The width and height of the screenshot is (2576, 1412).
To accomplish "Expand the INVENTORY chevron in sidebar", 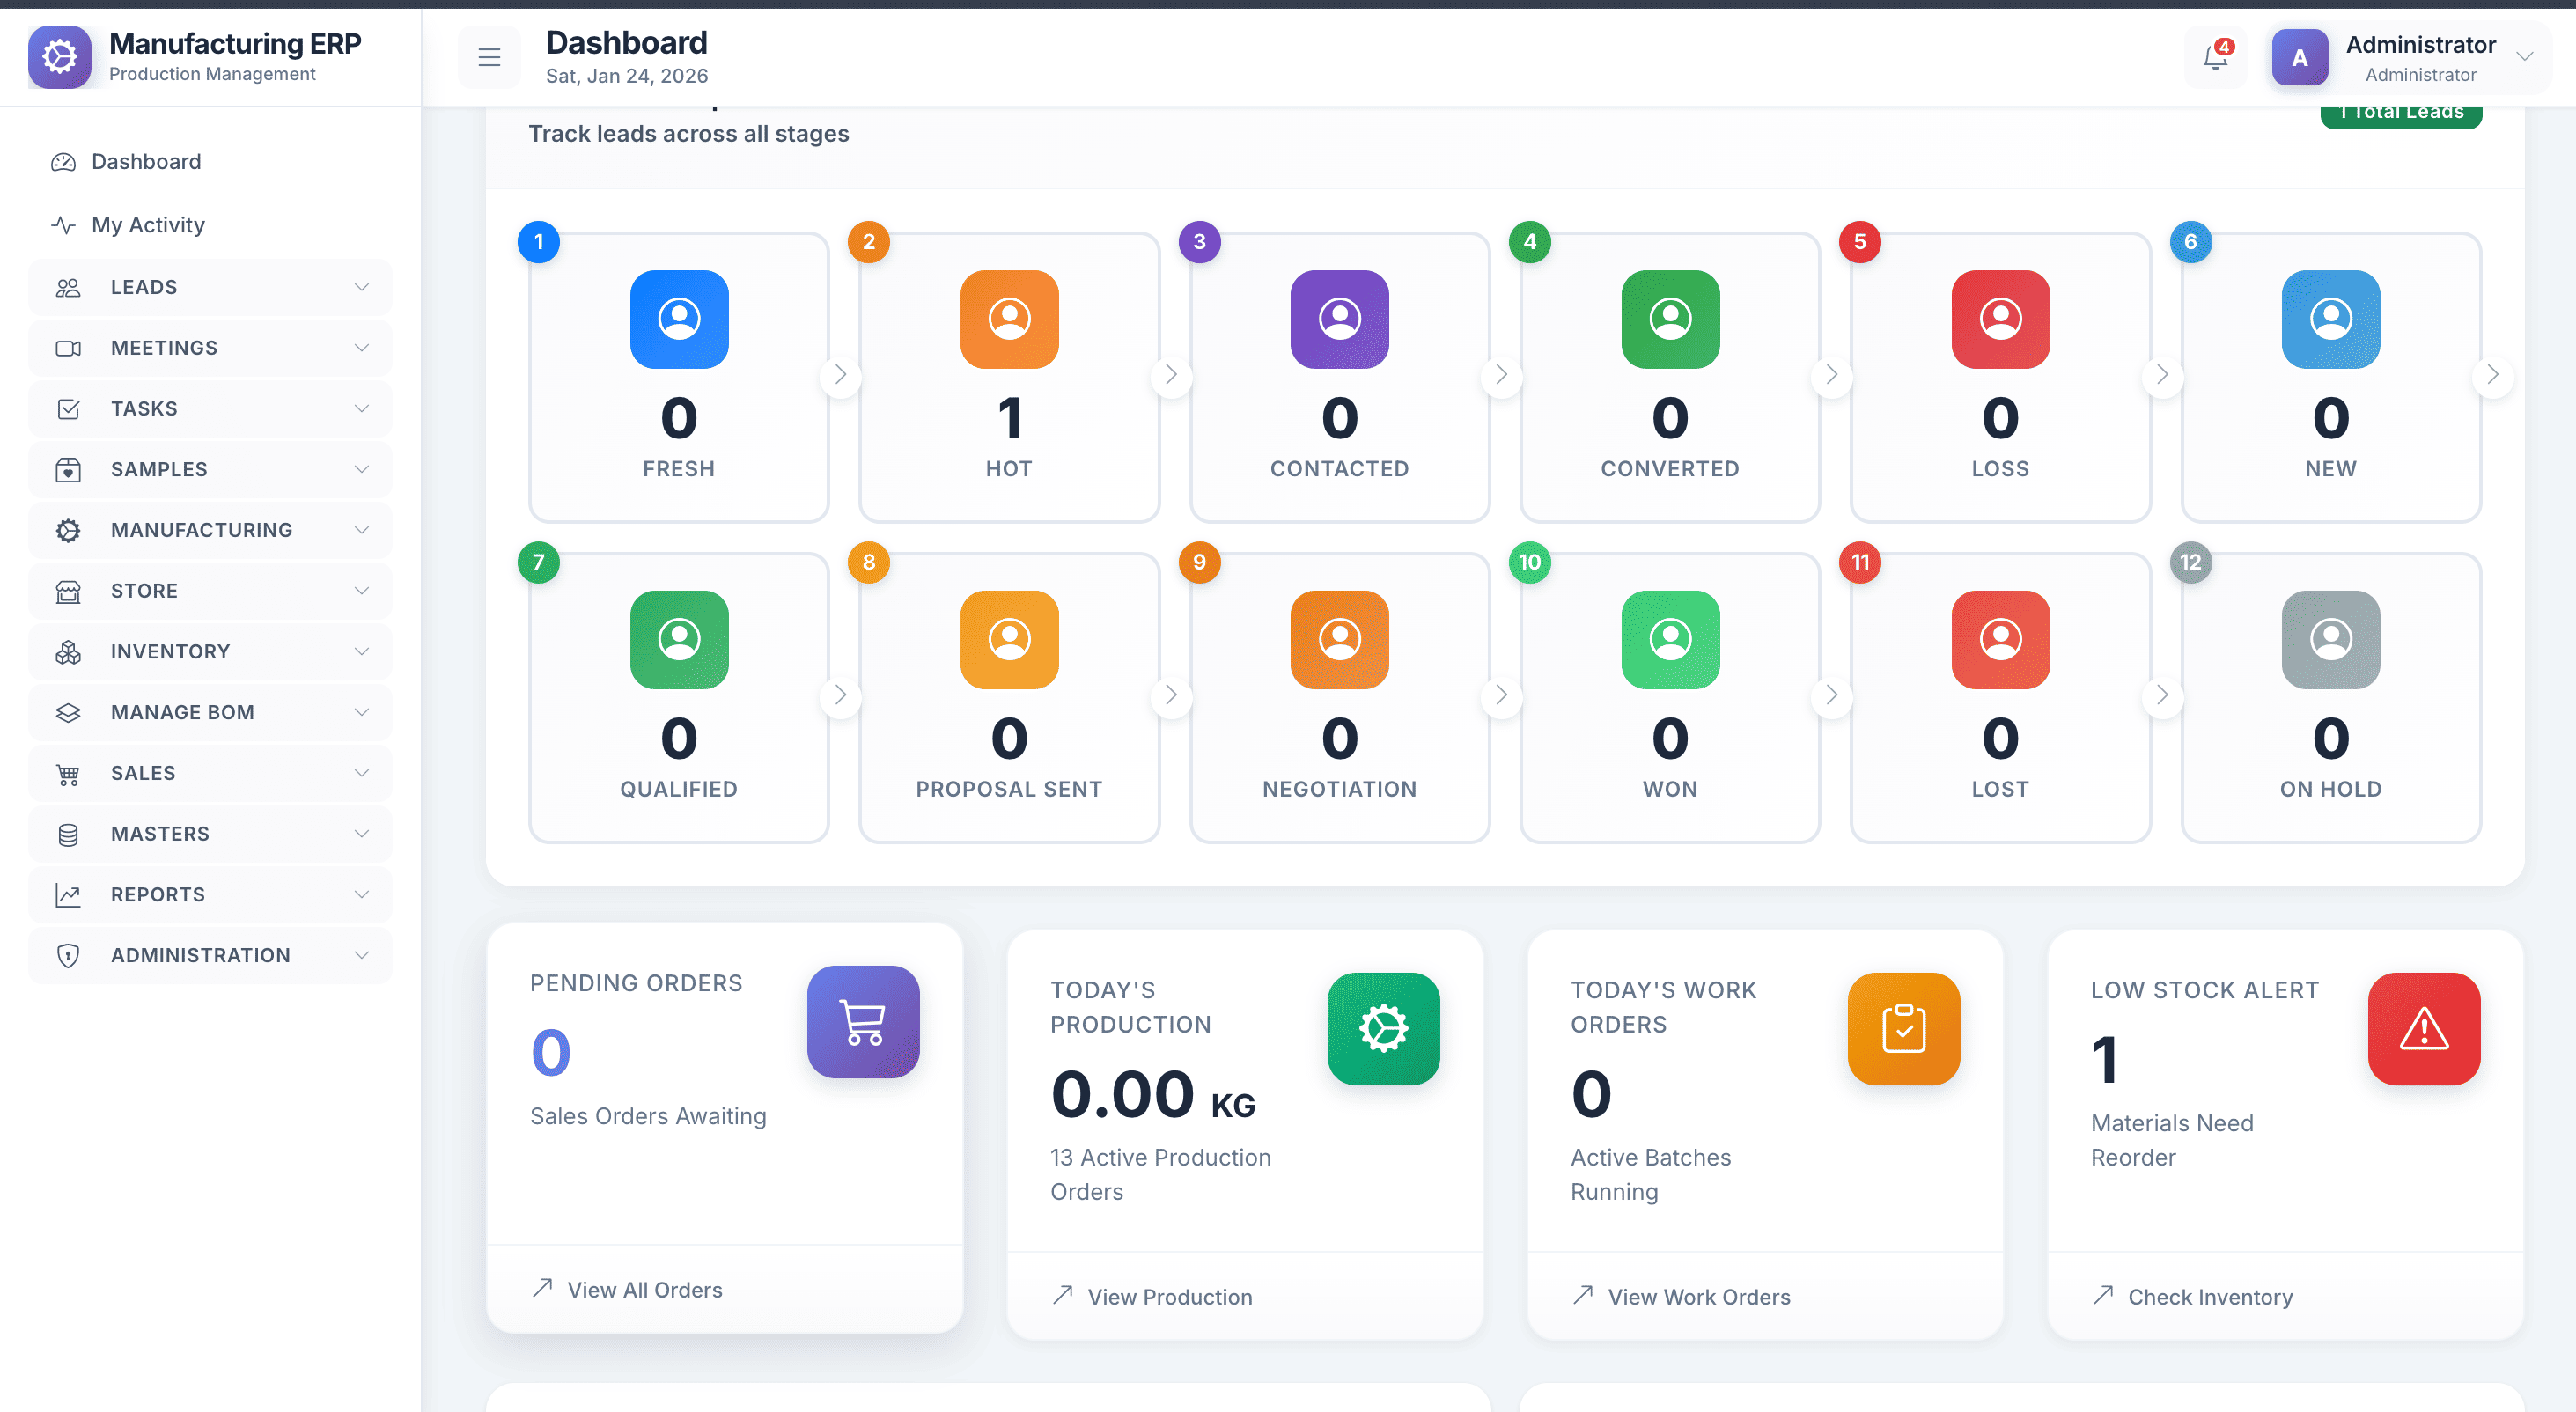I will (x=362, y=651).
